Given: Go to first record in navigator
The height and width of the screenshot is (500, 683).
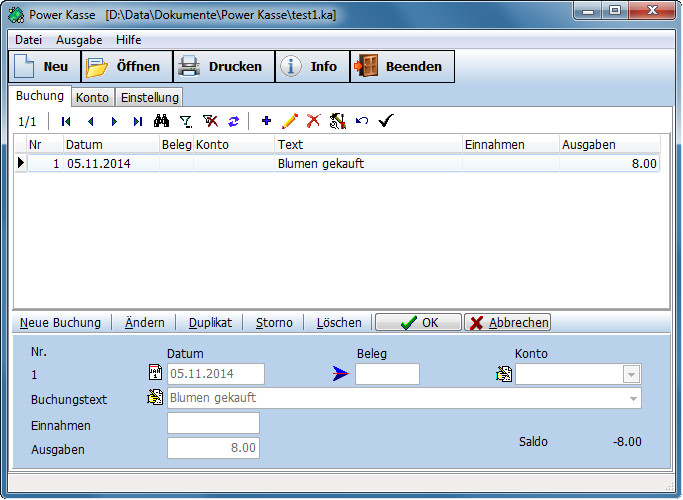Looking at the screenshot, I should (x=66, y=122).
